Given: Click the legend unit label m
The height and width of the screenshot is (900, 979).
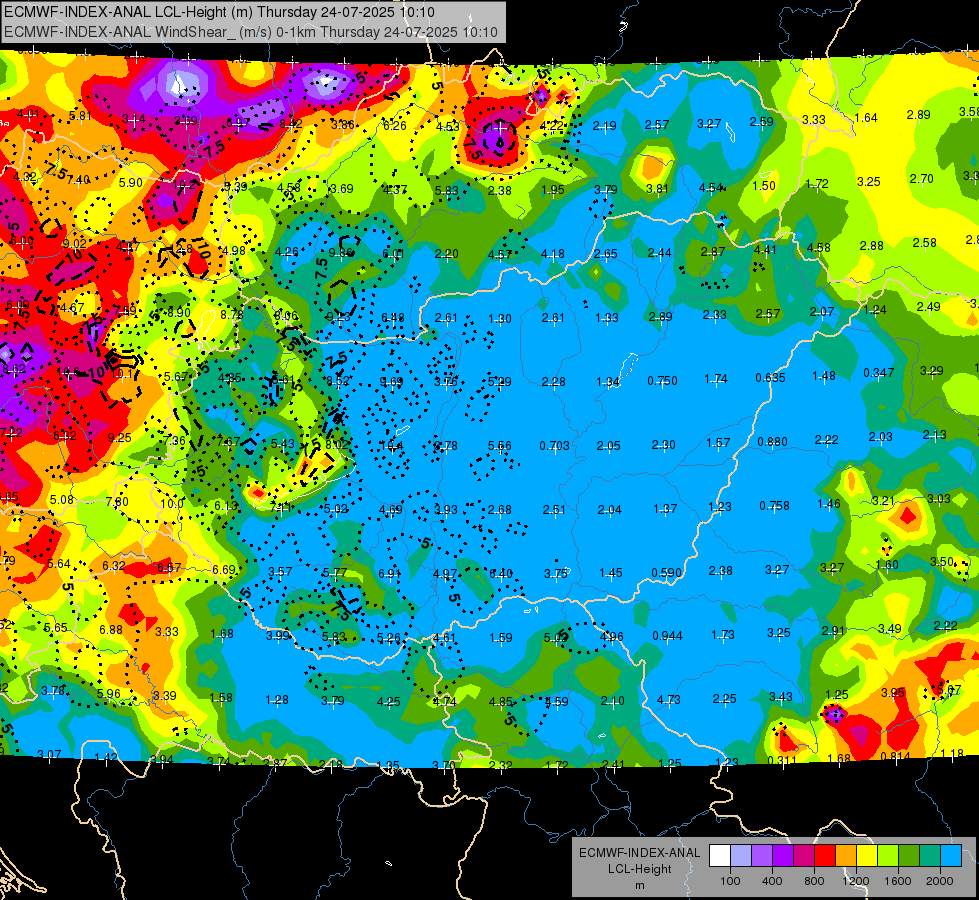Looking at the screenshot, I should 639,885.
